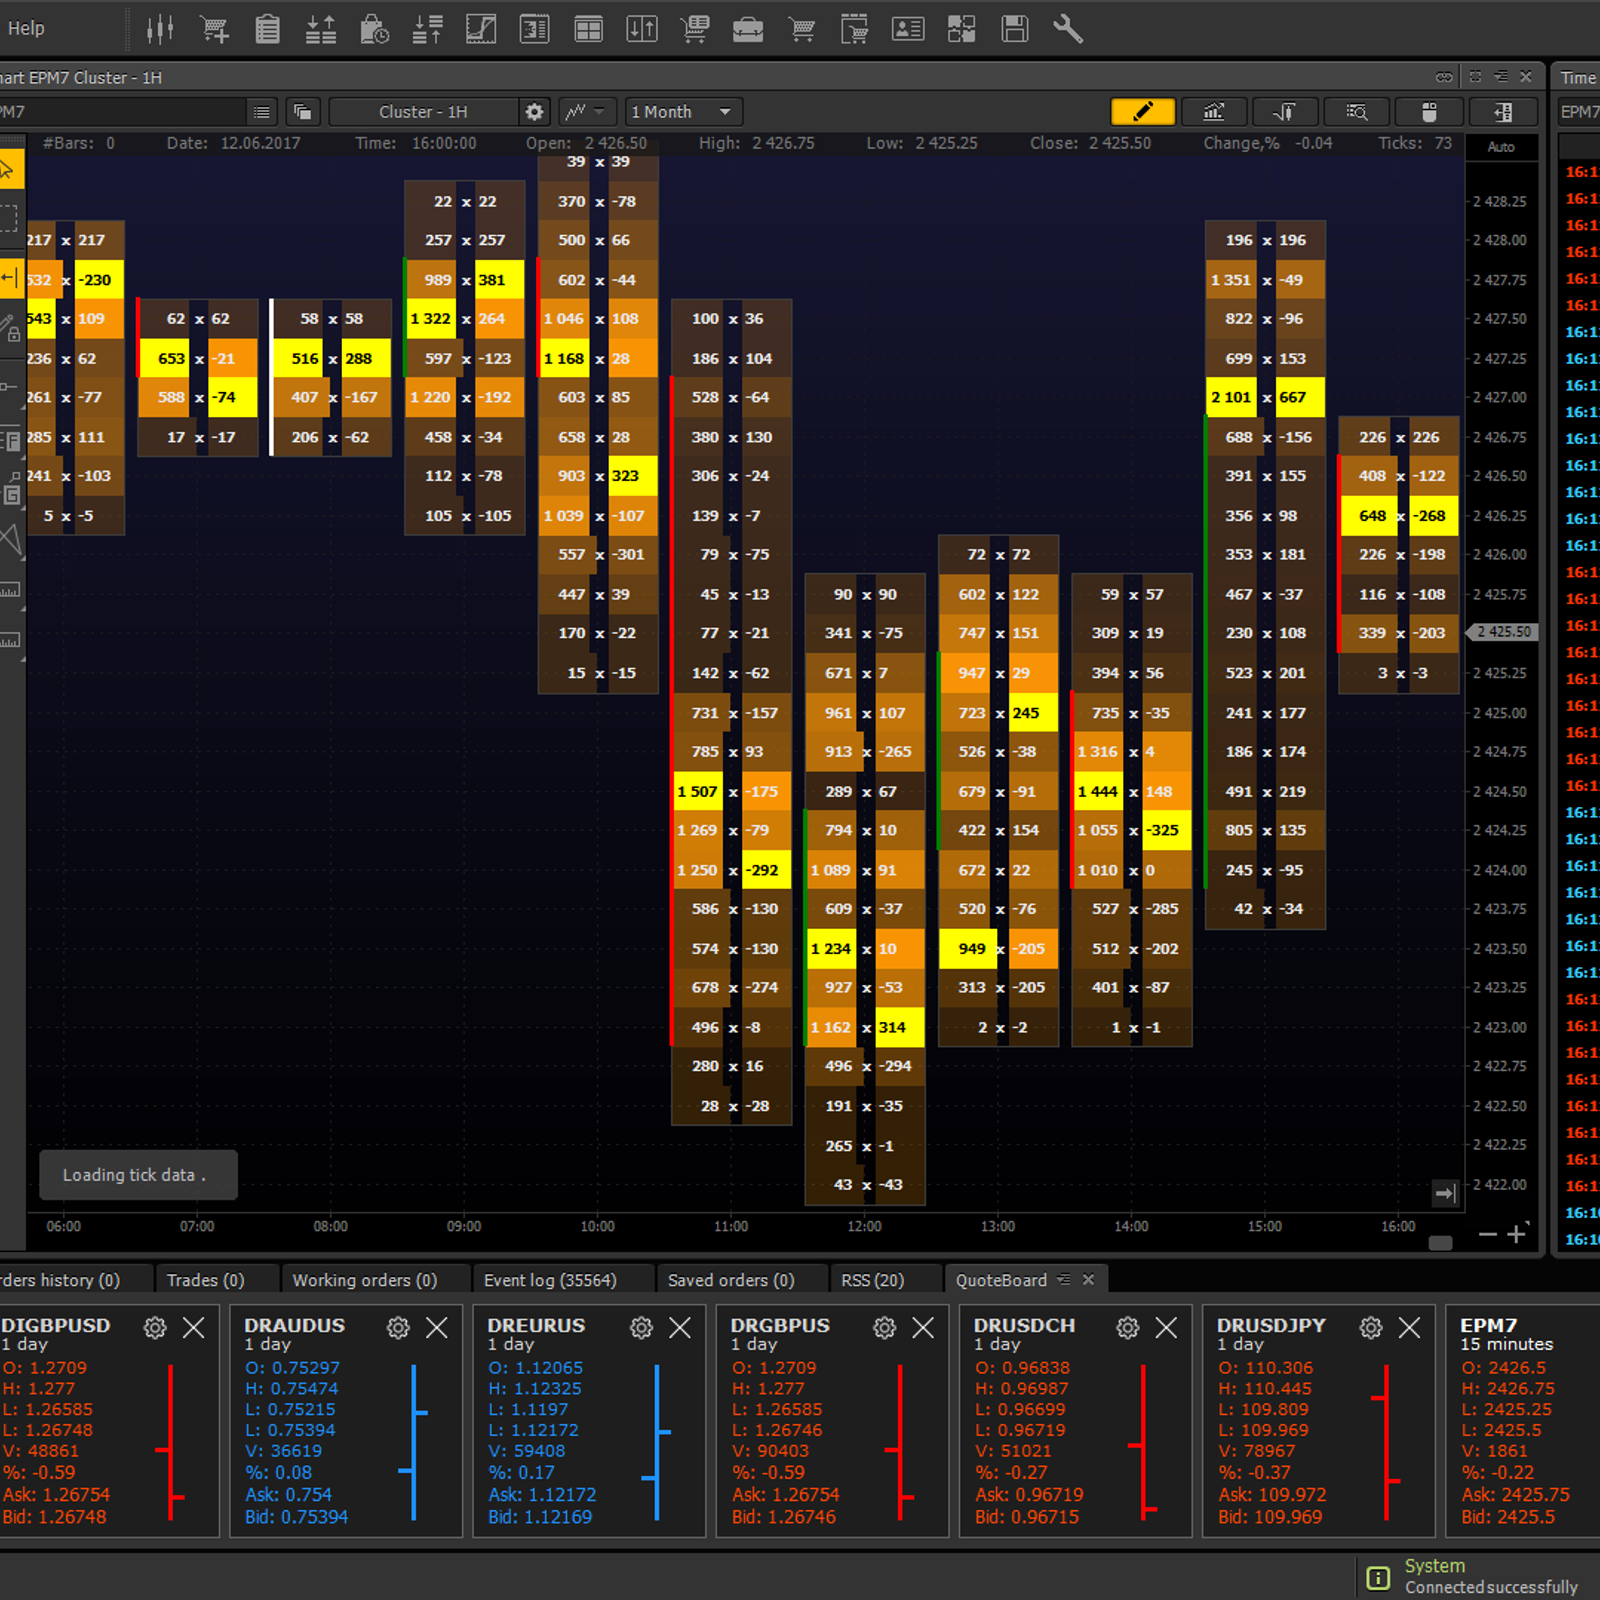The width and height of the screenshot is (1600, 1600).
Task: Toggle the Auto price scale button
Action: (x=1501, y=147)
